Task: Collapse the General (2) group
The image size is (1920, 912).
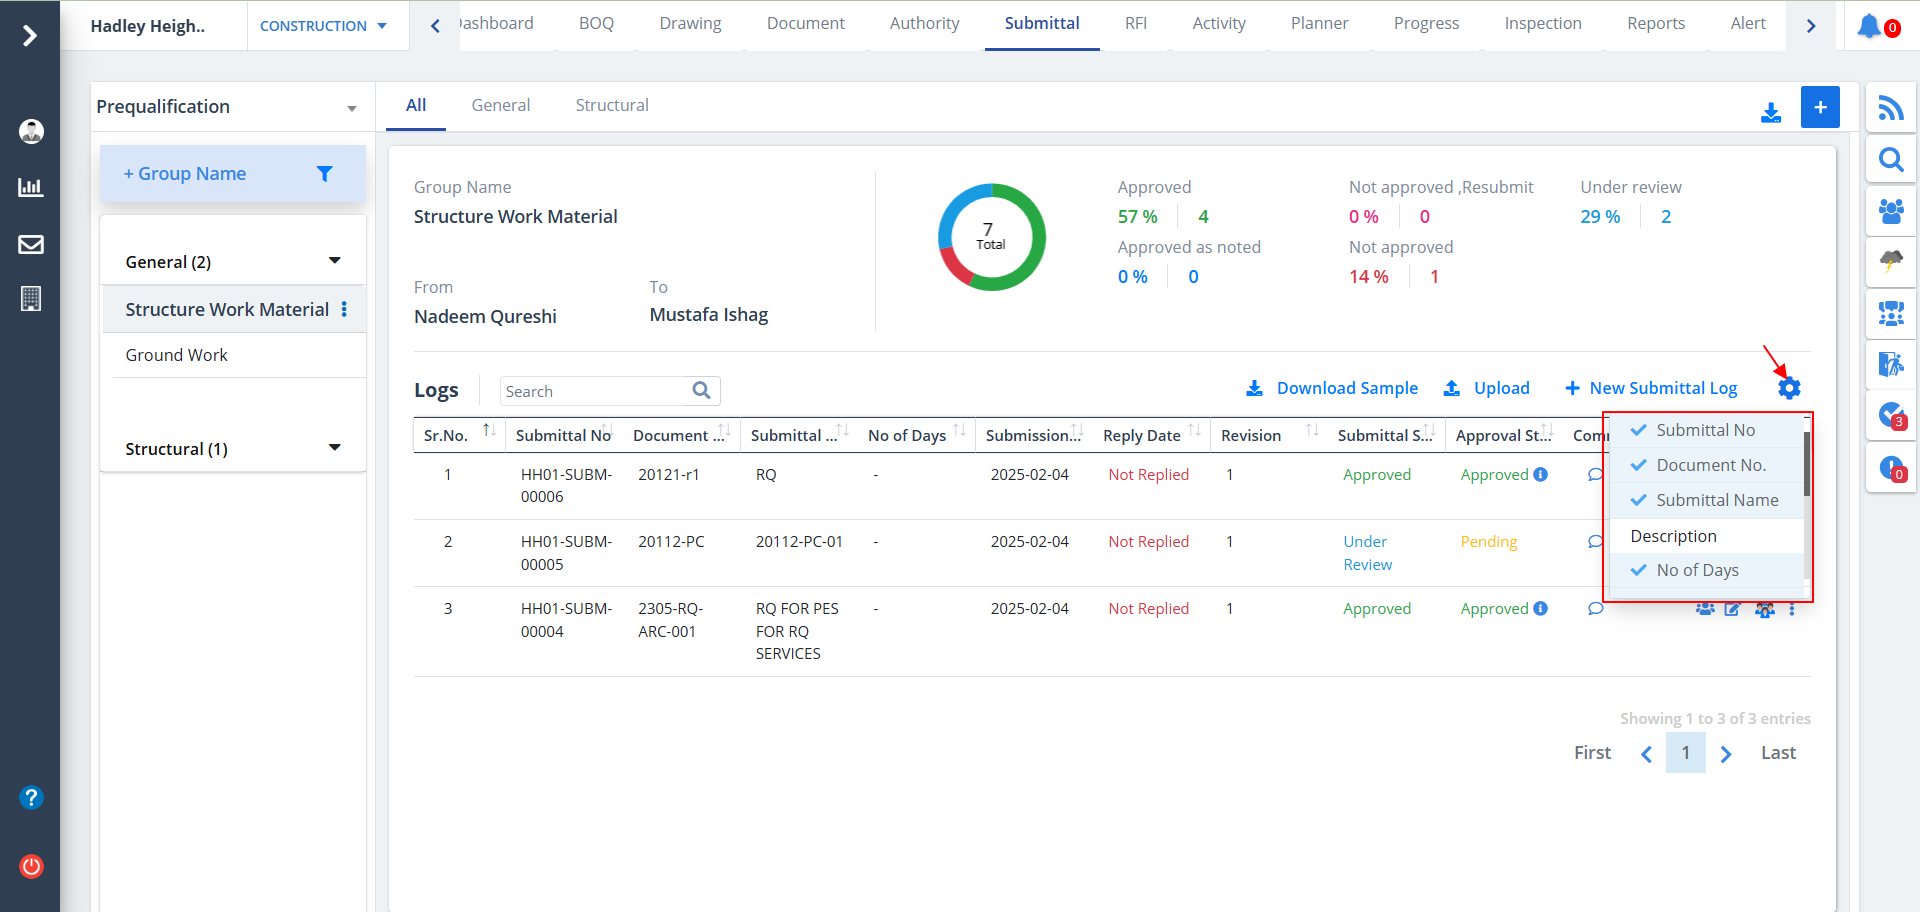Action: pyautogui.click(x=334, y=261)
